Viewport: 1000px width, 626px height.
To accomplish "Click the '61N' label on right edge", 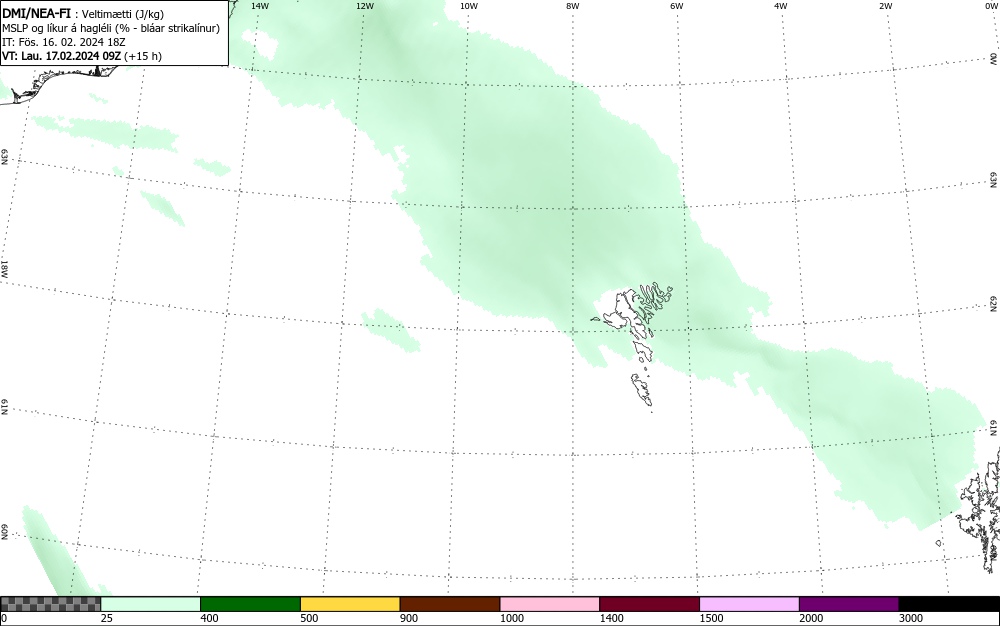I will pos(994,428).
